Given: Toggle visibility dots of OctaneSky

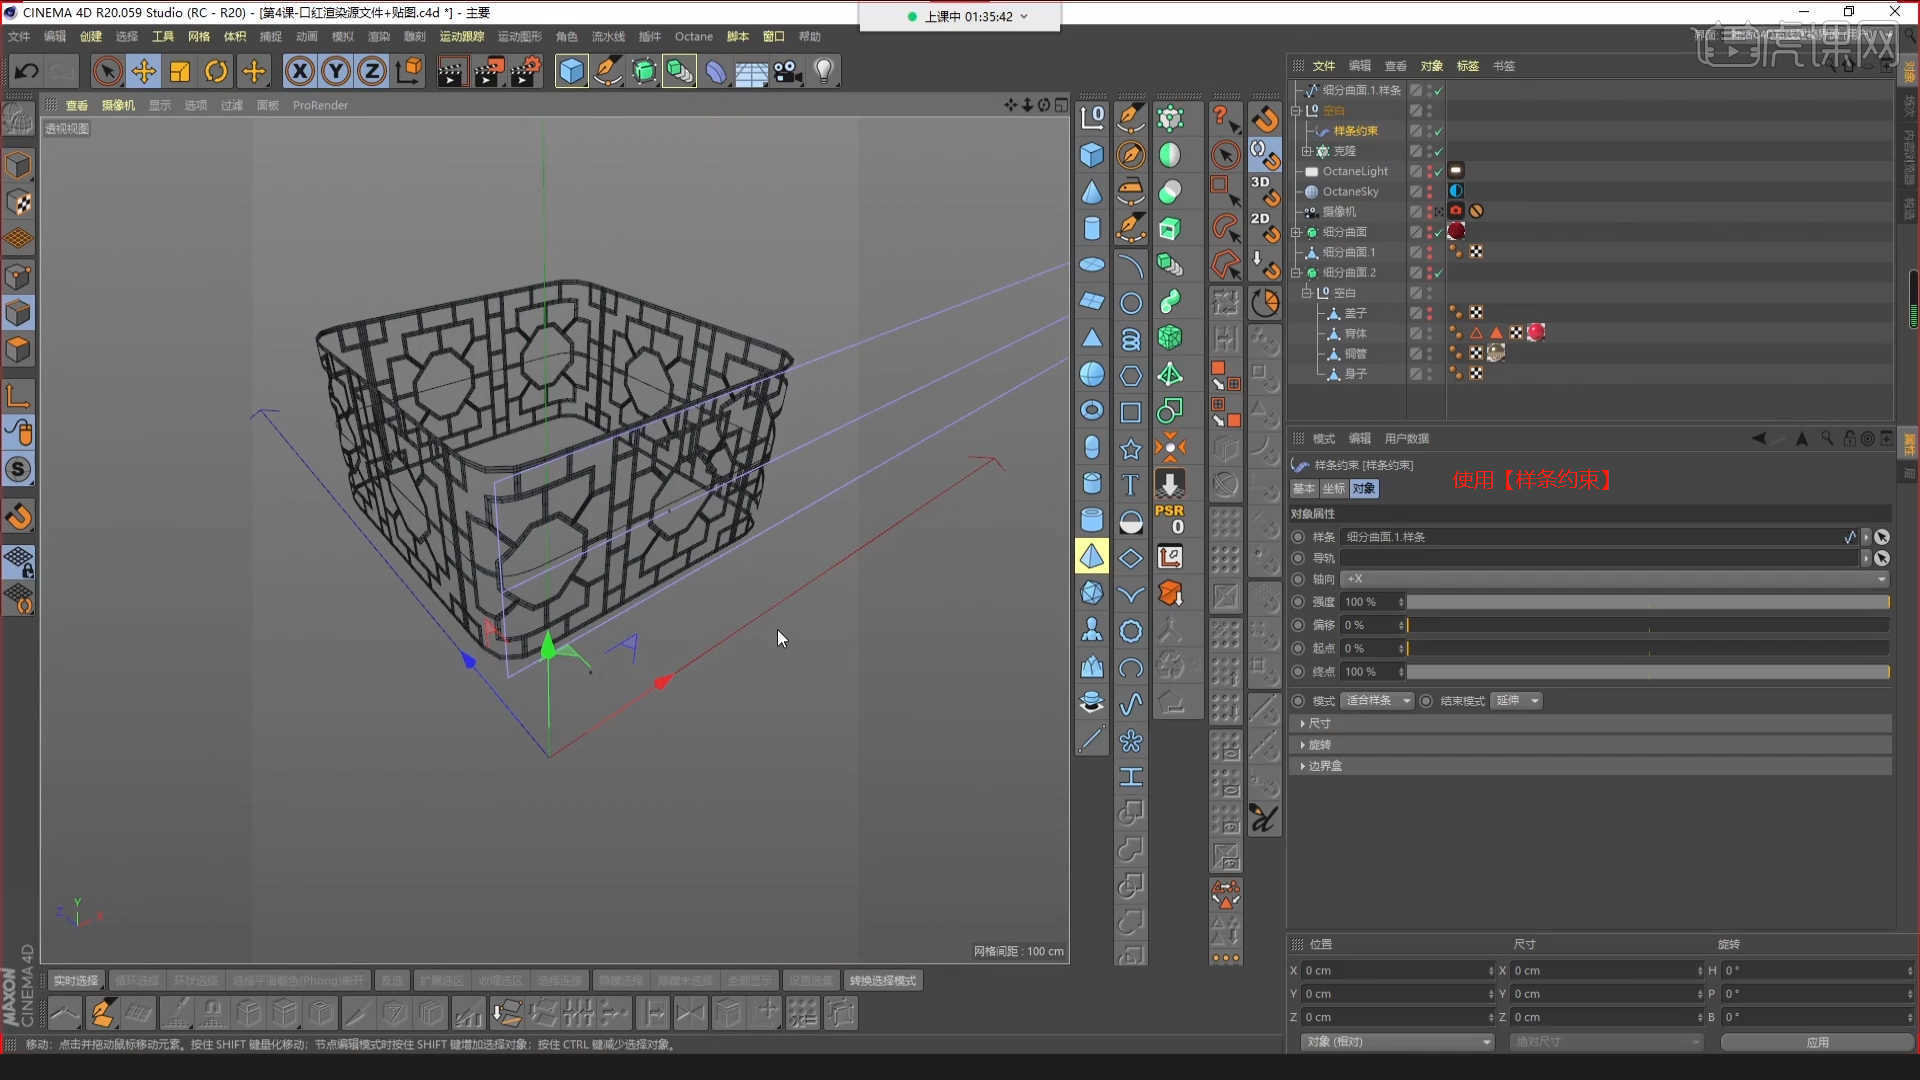Looking at the screenshot, I should [x=1429, y=192].
